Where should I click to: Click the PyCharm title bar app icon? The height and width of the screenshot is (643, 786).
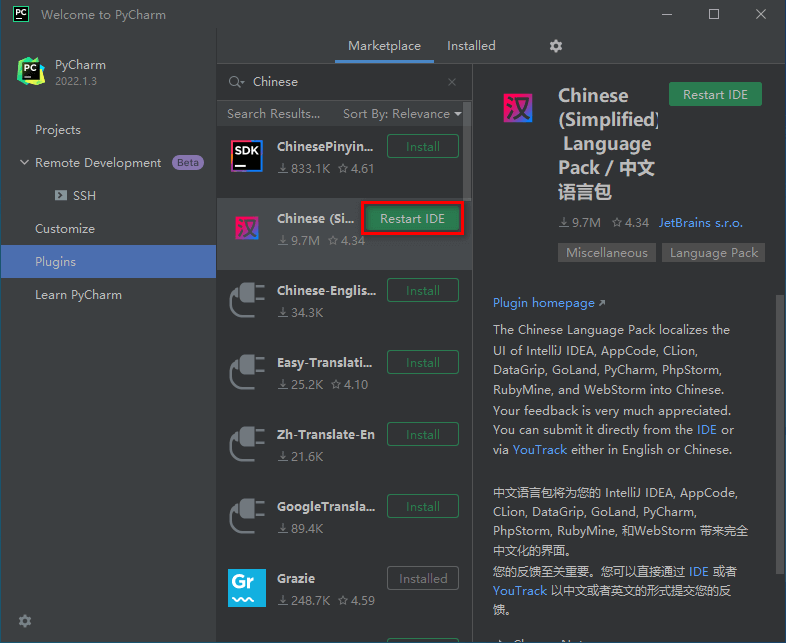point(21,14)
